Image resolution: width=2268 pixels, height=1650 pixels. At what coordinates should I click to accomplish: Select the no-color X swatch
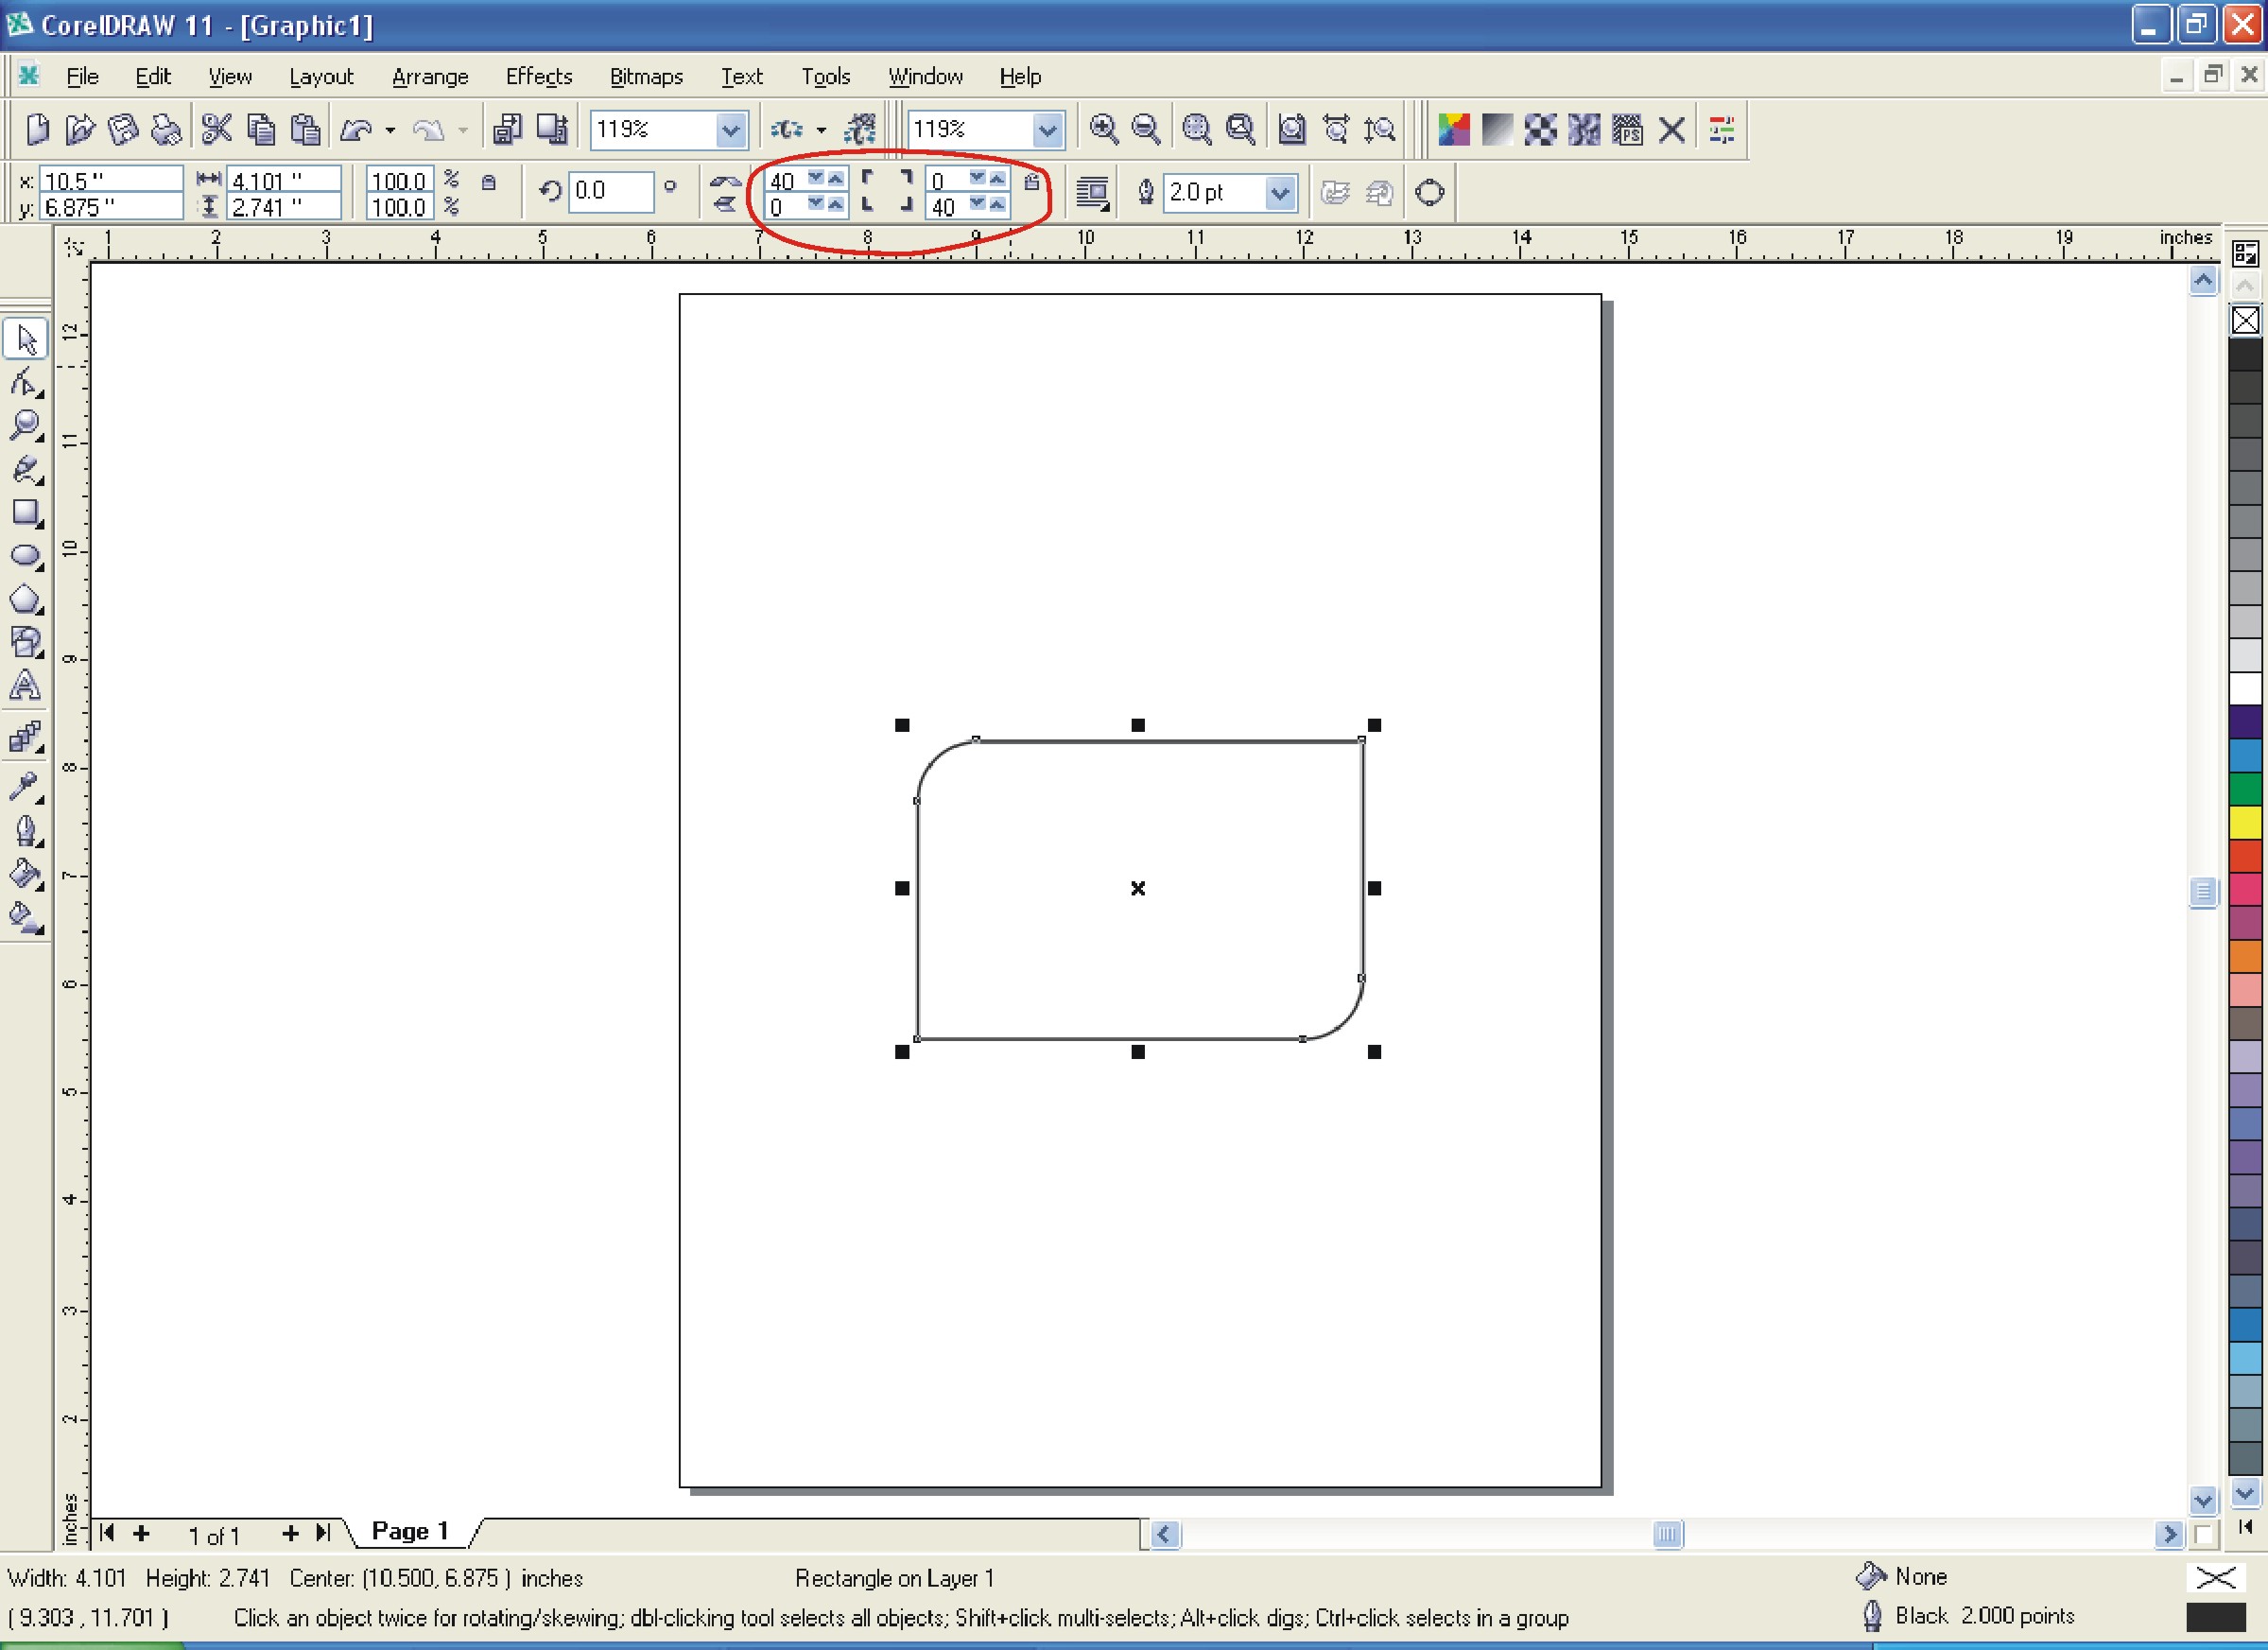tap(2245, 320)
